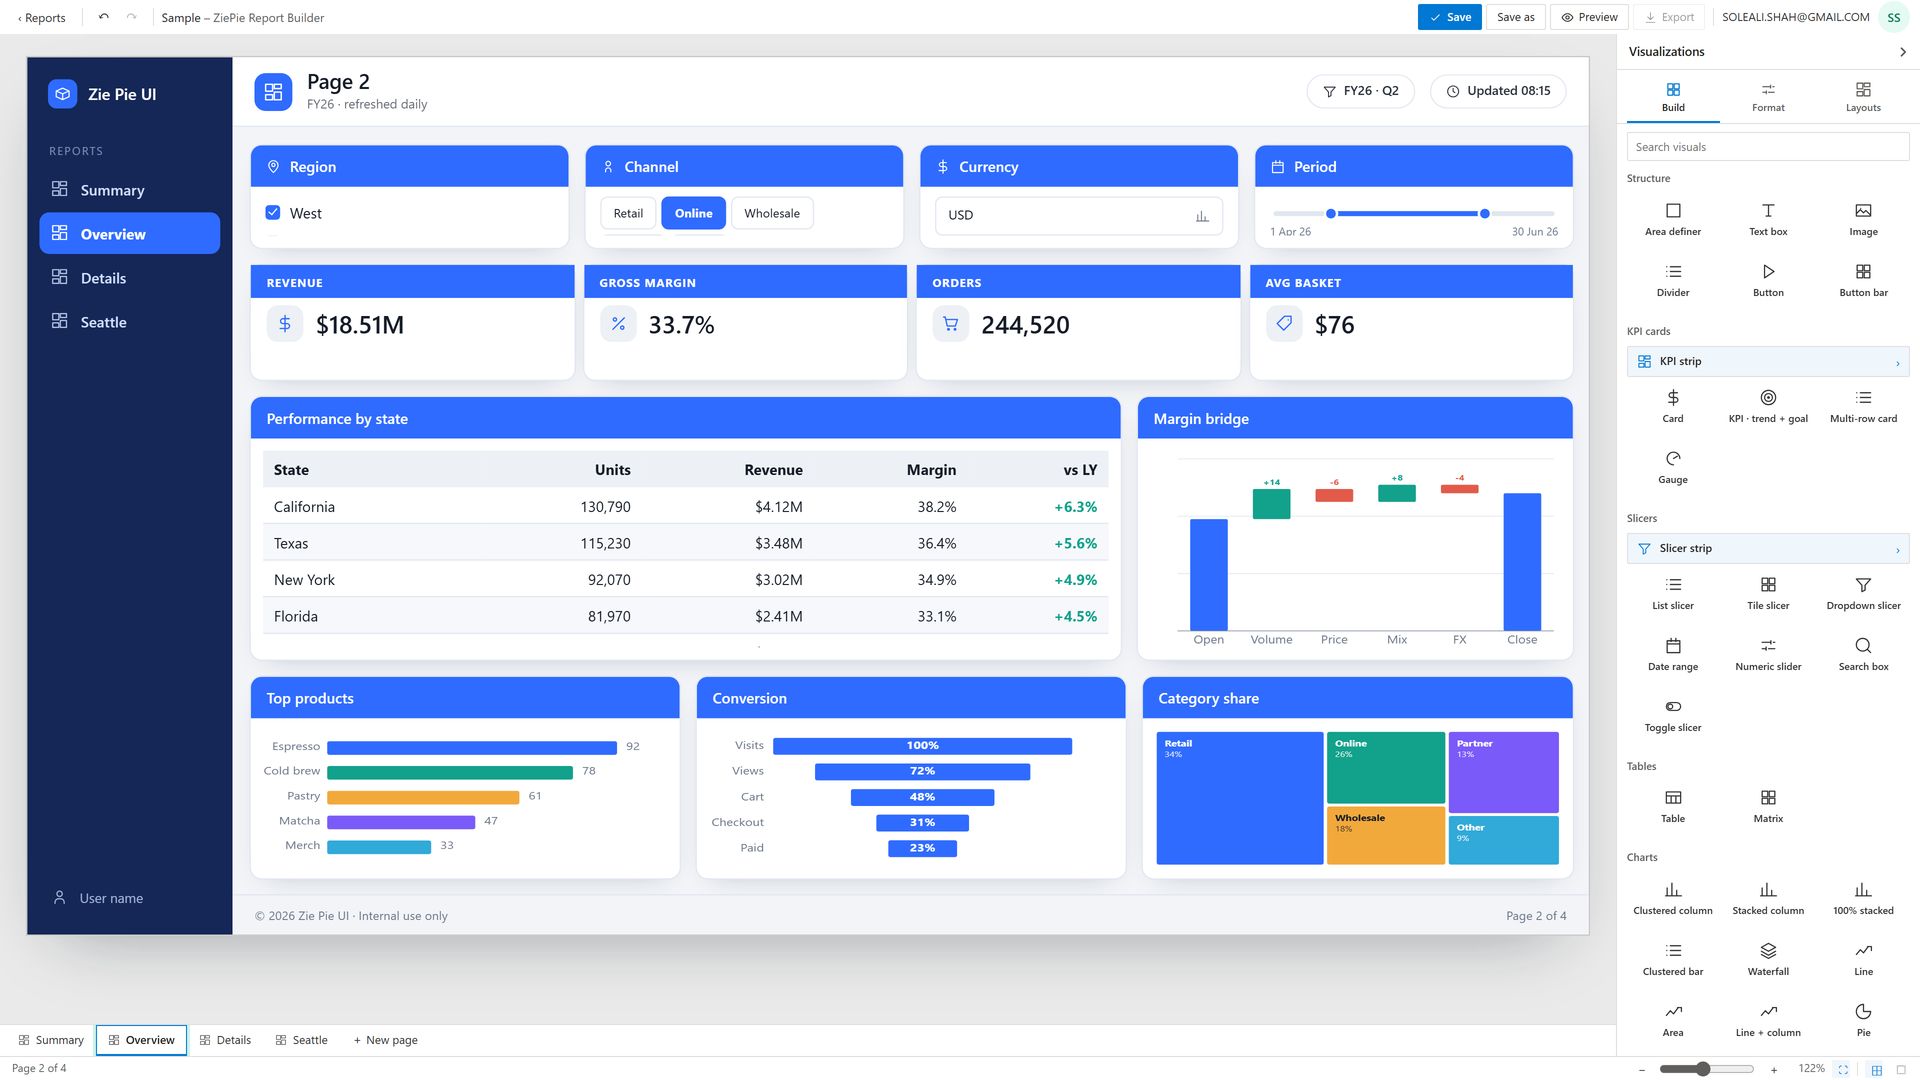1920x1080 pixels.
Task: Adjust the zoom slider thumb
Action: 1702,1069
